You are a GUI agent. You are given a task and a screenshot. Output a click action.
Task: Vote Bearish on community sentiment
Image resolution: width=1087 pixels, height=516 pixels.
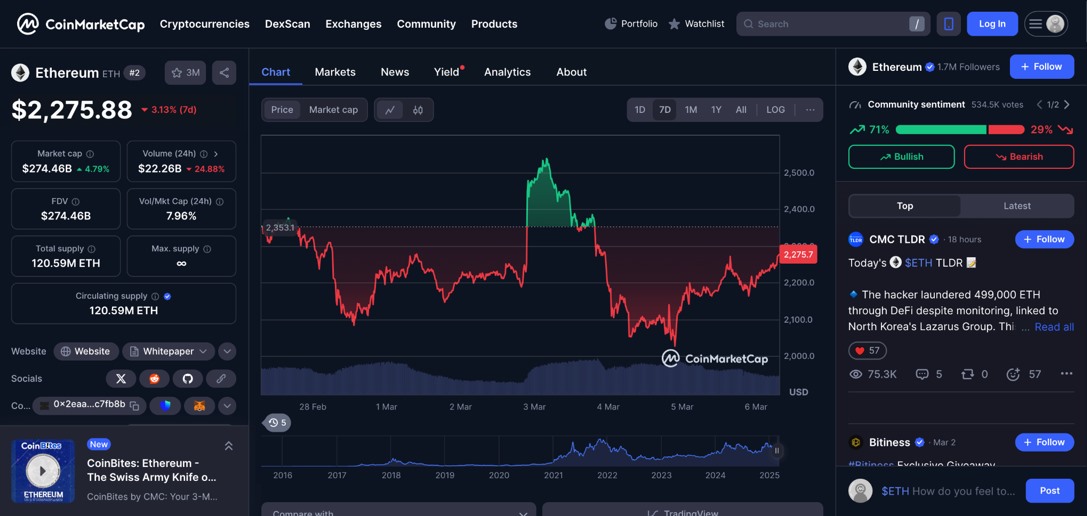point(1019,157)
